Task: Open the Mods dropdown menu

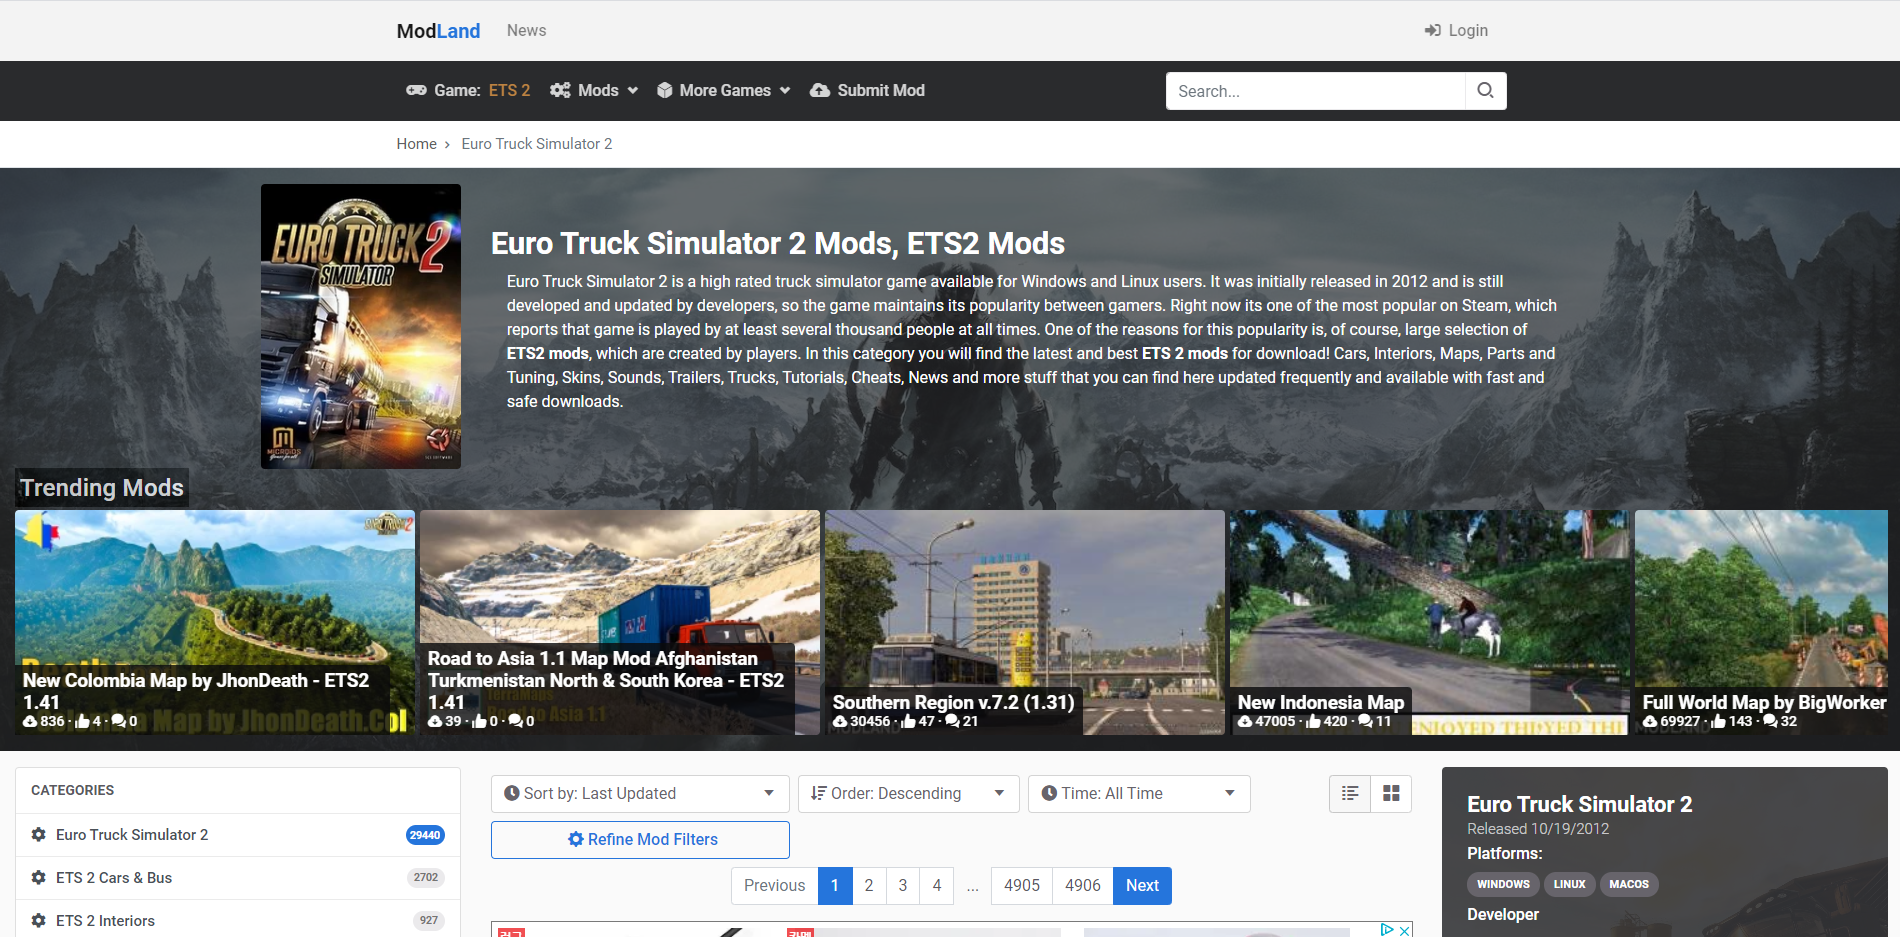Action: pyautogui.click(x=594, y=91)
